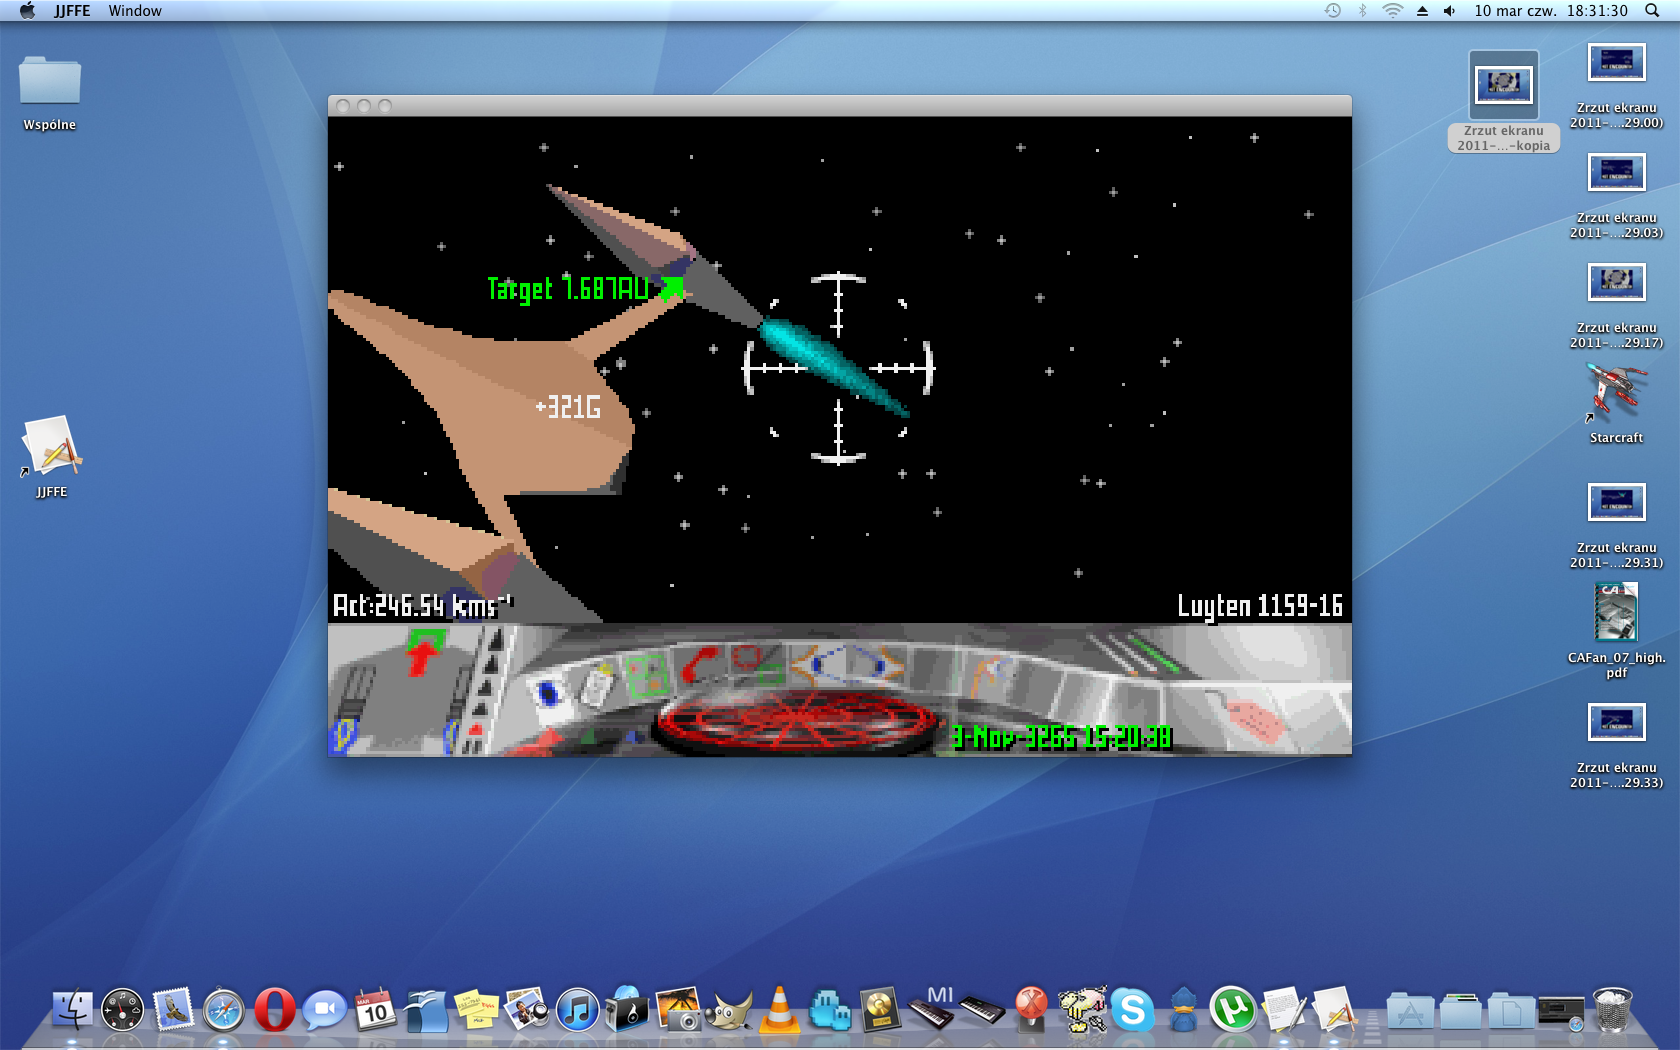Click the Time Machine menu bar icon
Image resolution: width=1680 pixels, height=1050 pixels.
pyautogui.click(x=1333, y=11)
